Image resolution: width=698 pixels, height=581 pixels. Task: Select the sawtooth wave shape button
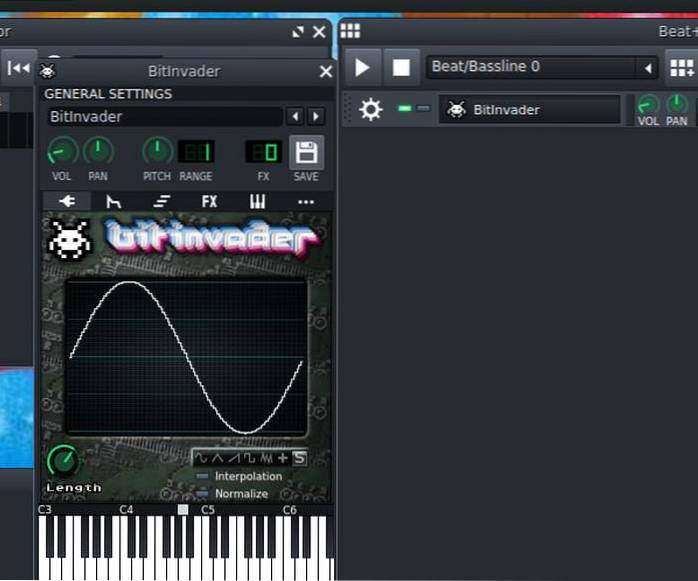click(x=233, y=458)
